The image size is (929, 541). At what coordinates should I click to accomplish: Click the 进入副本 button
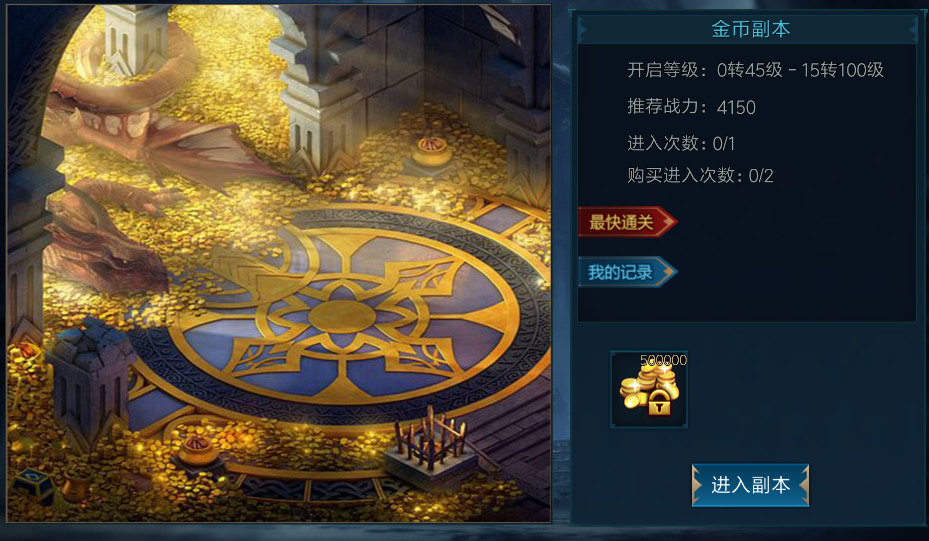click(x=750, y=485)
